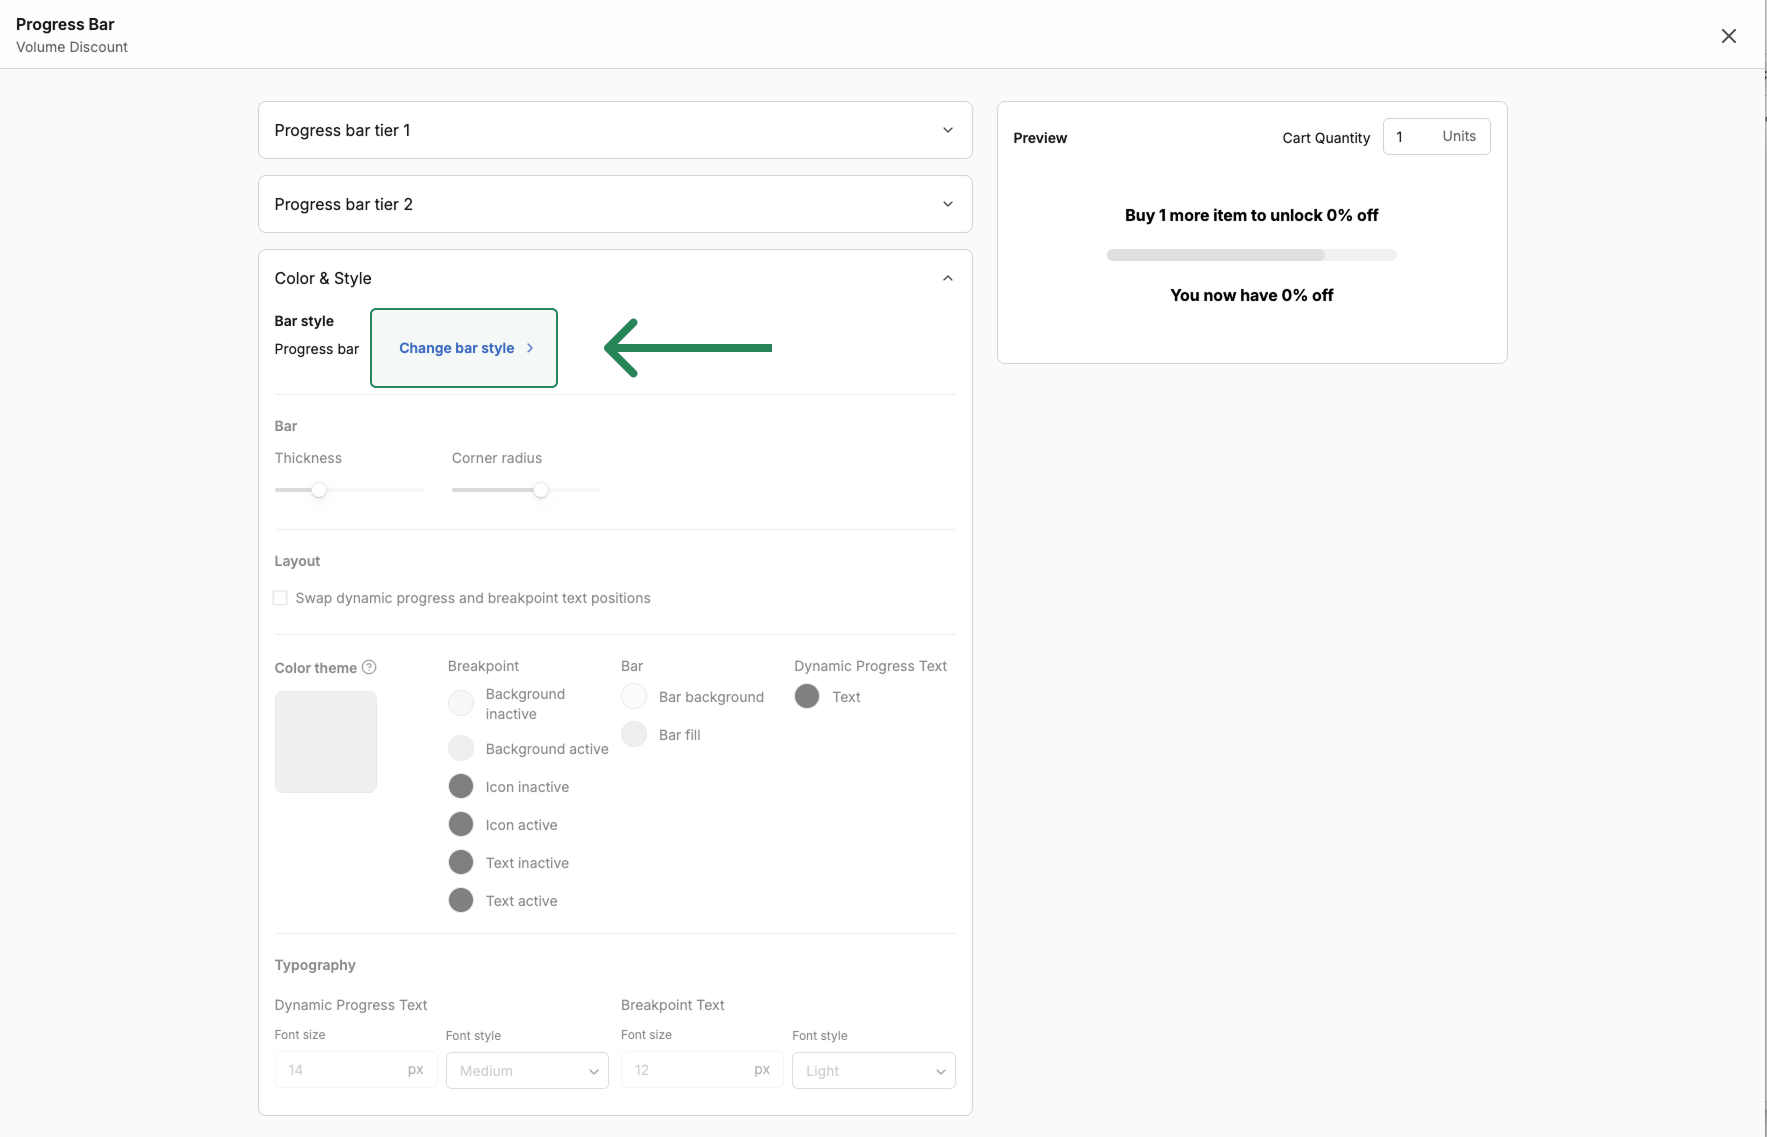Close the Progress Bar dialog
Screen dimensions: 1767x1137
(x=1728, y=36)
